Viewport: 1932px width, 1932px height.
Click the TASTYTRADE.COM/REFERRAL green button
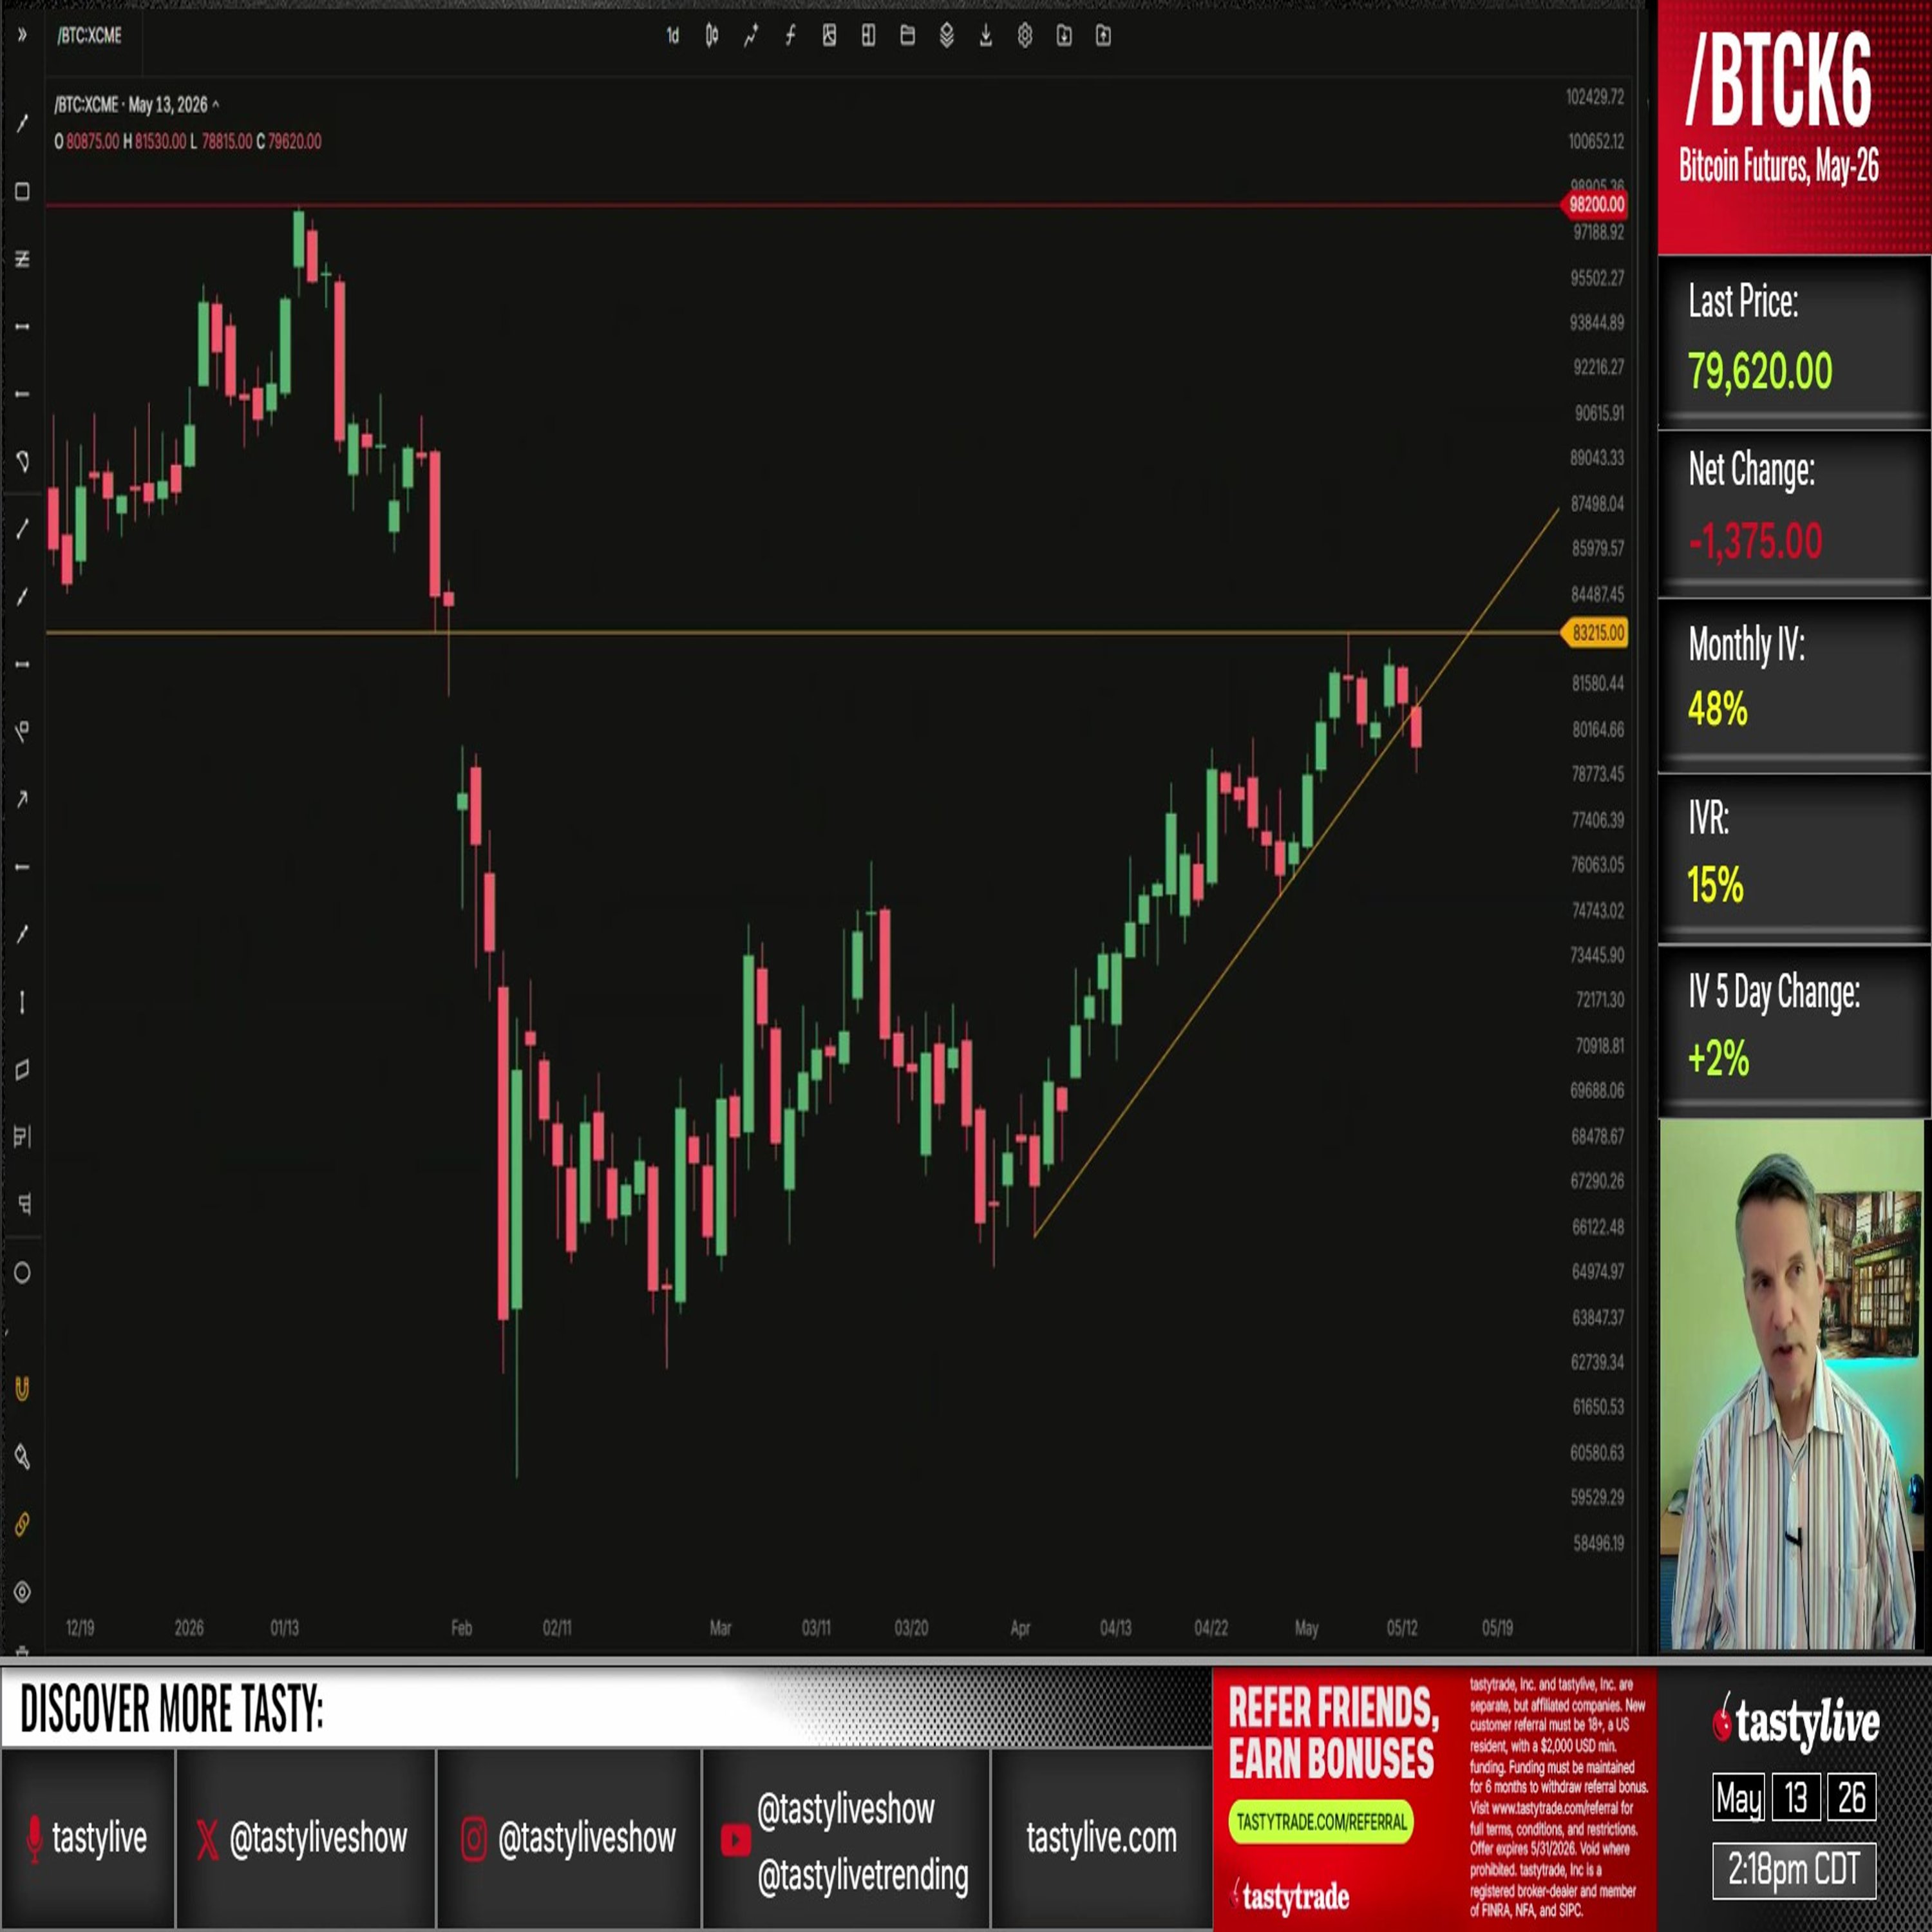(1321, 1821)
